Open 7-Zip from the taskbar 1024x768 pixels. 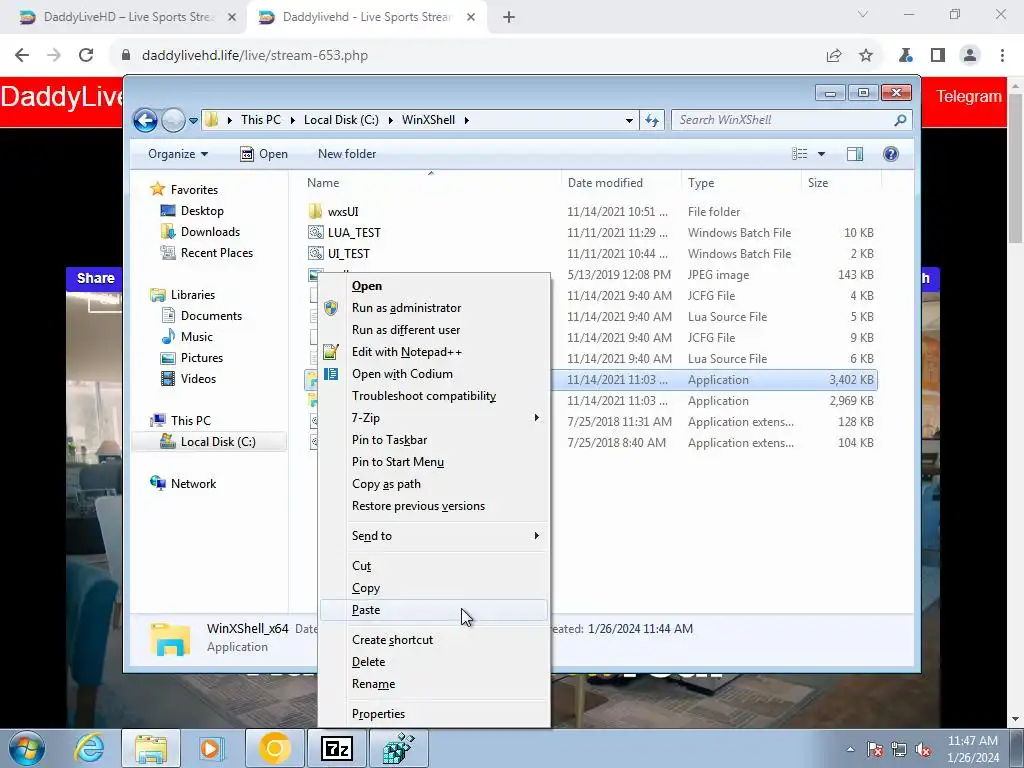pyautogui.click(x=337, y=748)
